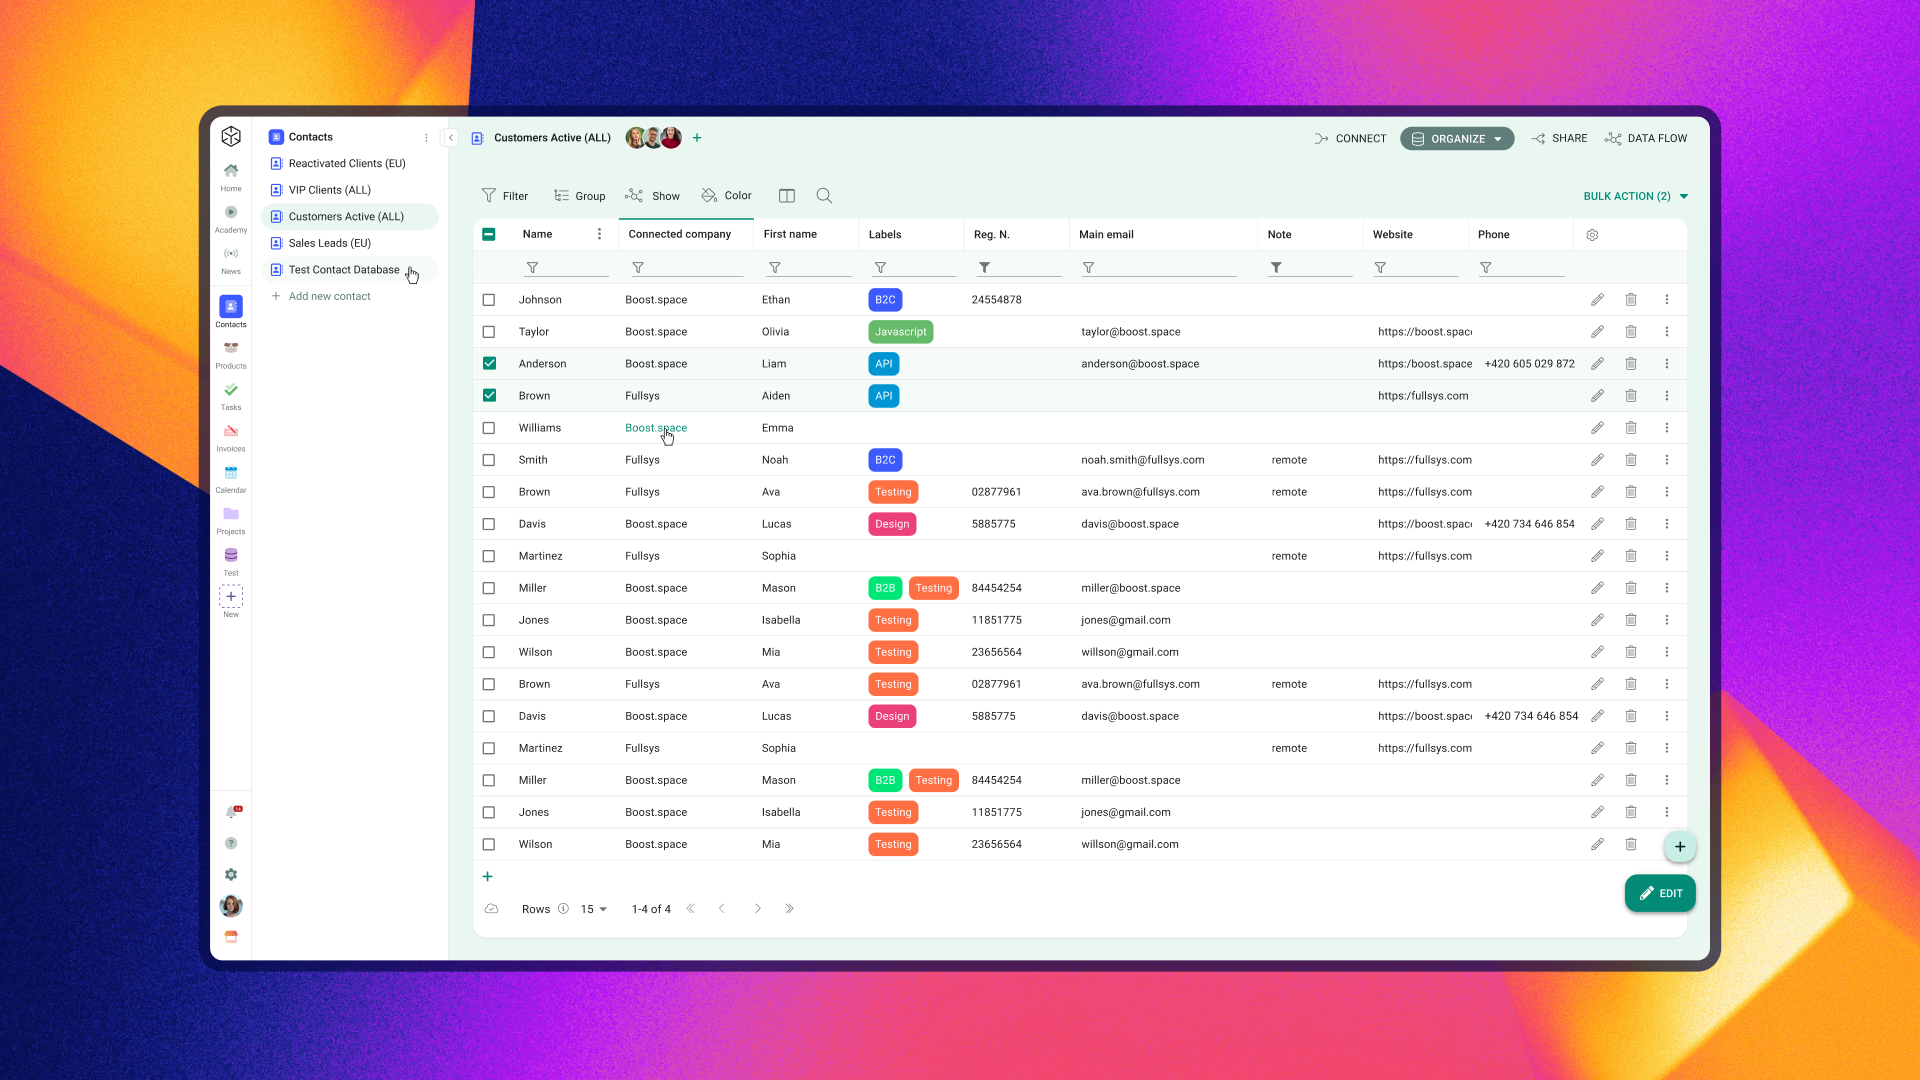Click add new row plus icon at bottom
Image resolution: width=1920 pixels, height=1080 pixels.
click(x=487, y=876)
